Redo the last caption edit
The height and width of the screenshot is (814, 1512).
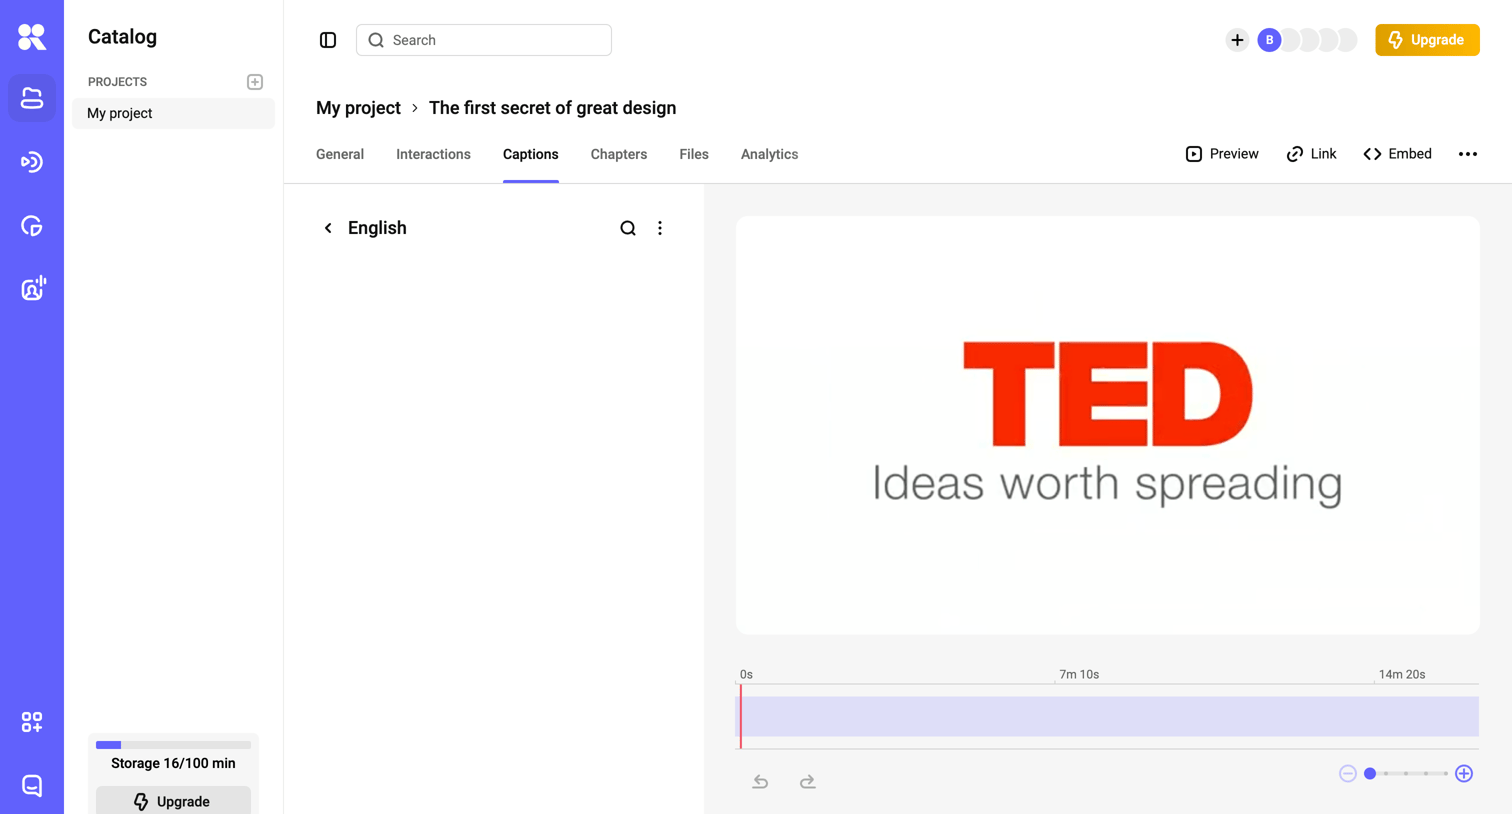tap(807, 781)
